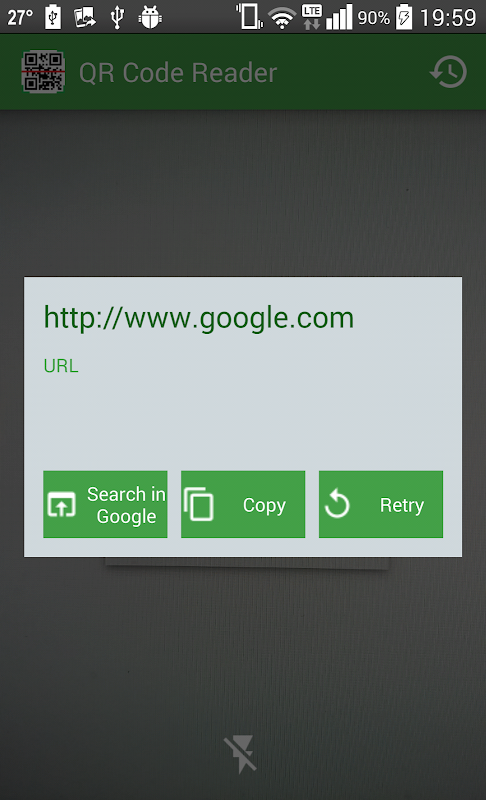Screen dimensions: 486x800
Task: Open the http://www.google.com link text
Action: (x=198, y=318)
